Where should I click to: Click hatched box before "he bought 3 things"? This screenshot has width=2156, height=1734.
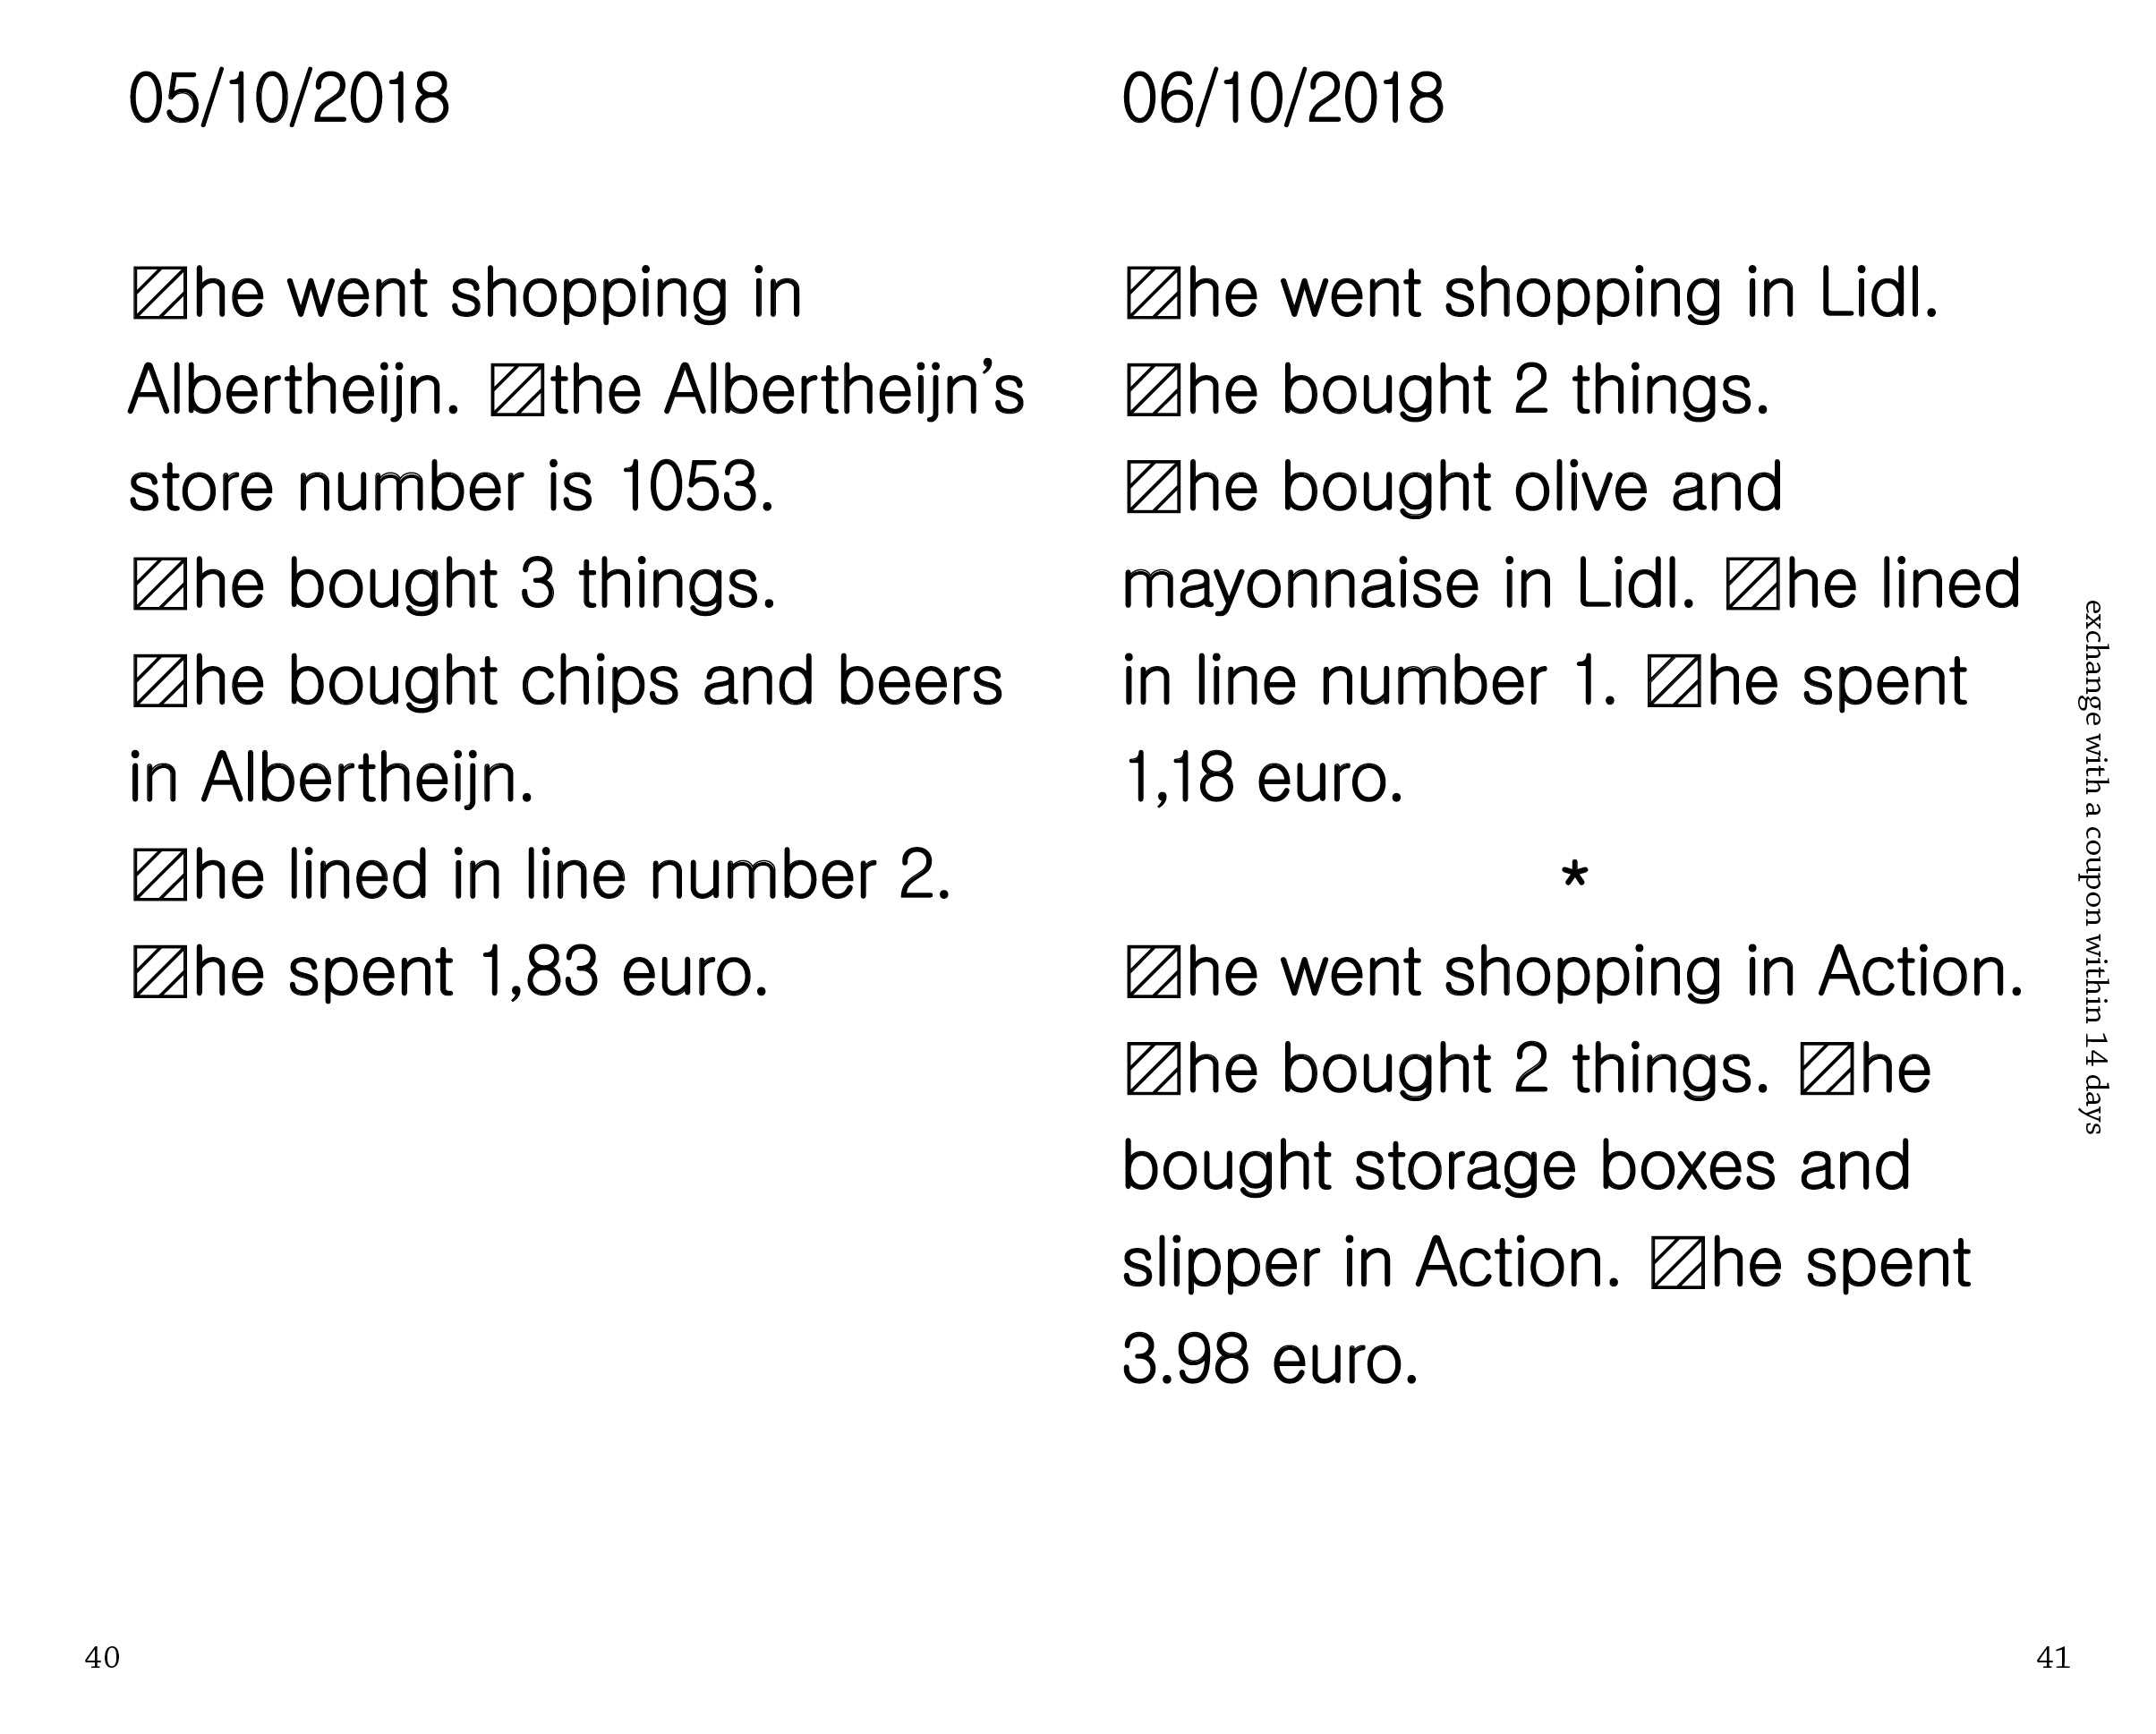coord(159,585)
